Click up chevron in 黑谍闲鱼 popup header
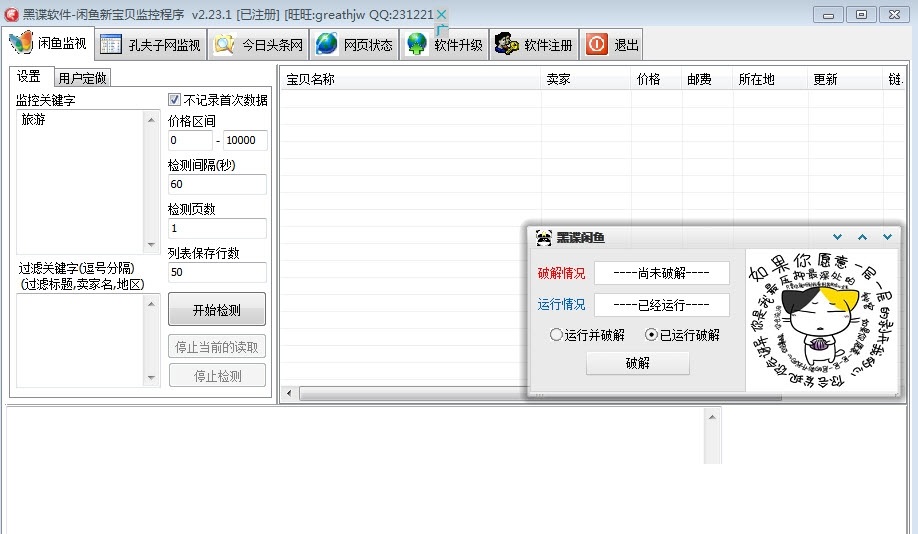This screenshot has height=534, width=918. click(x=862, y=237)
